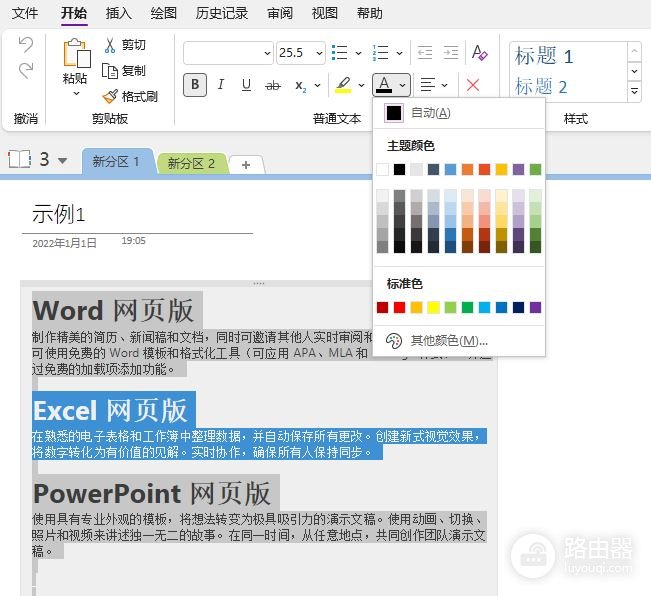Image resolution: width=651 pixels, height=596 pixels.
Task: Click the 剪切 cut scissors button
Action: tap(125, 45)
